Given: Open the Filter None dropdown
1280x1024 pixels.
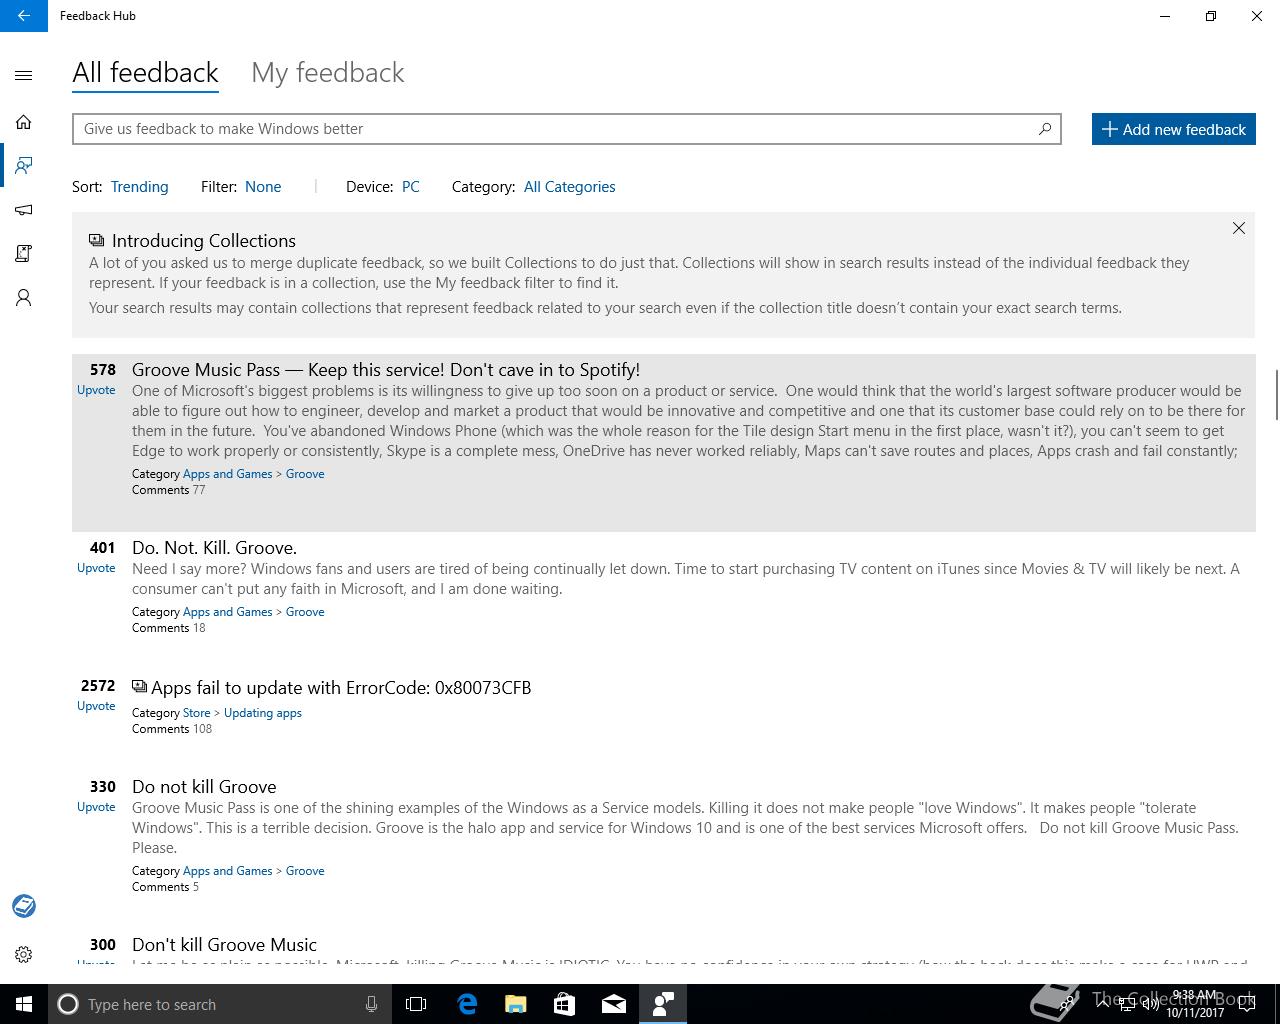Looking at the screenshot, I should 263,187.
